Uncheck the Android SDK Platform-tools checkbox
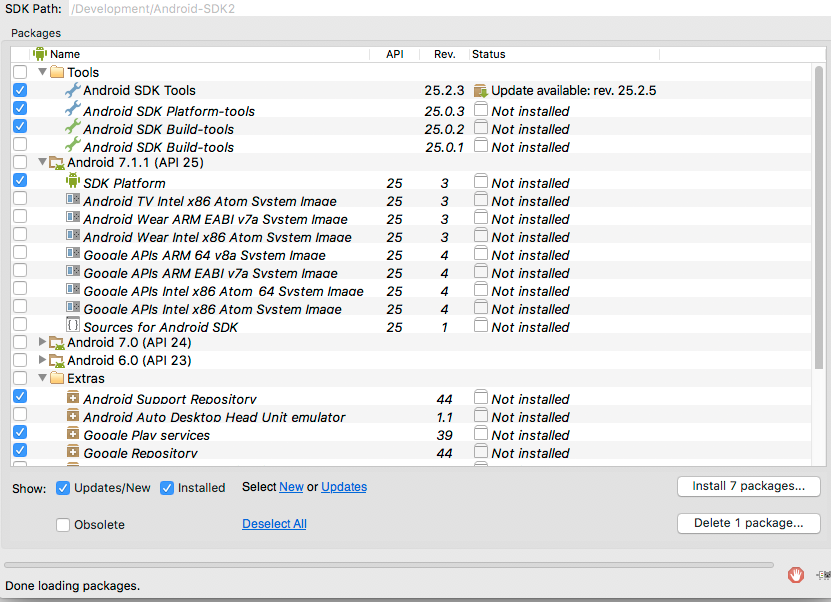The width and height of the screenshot is (831, 602). (20, 108)
